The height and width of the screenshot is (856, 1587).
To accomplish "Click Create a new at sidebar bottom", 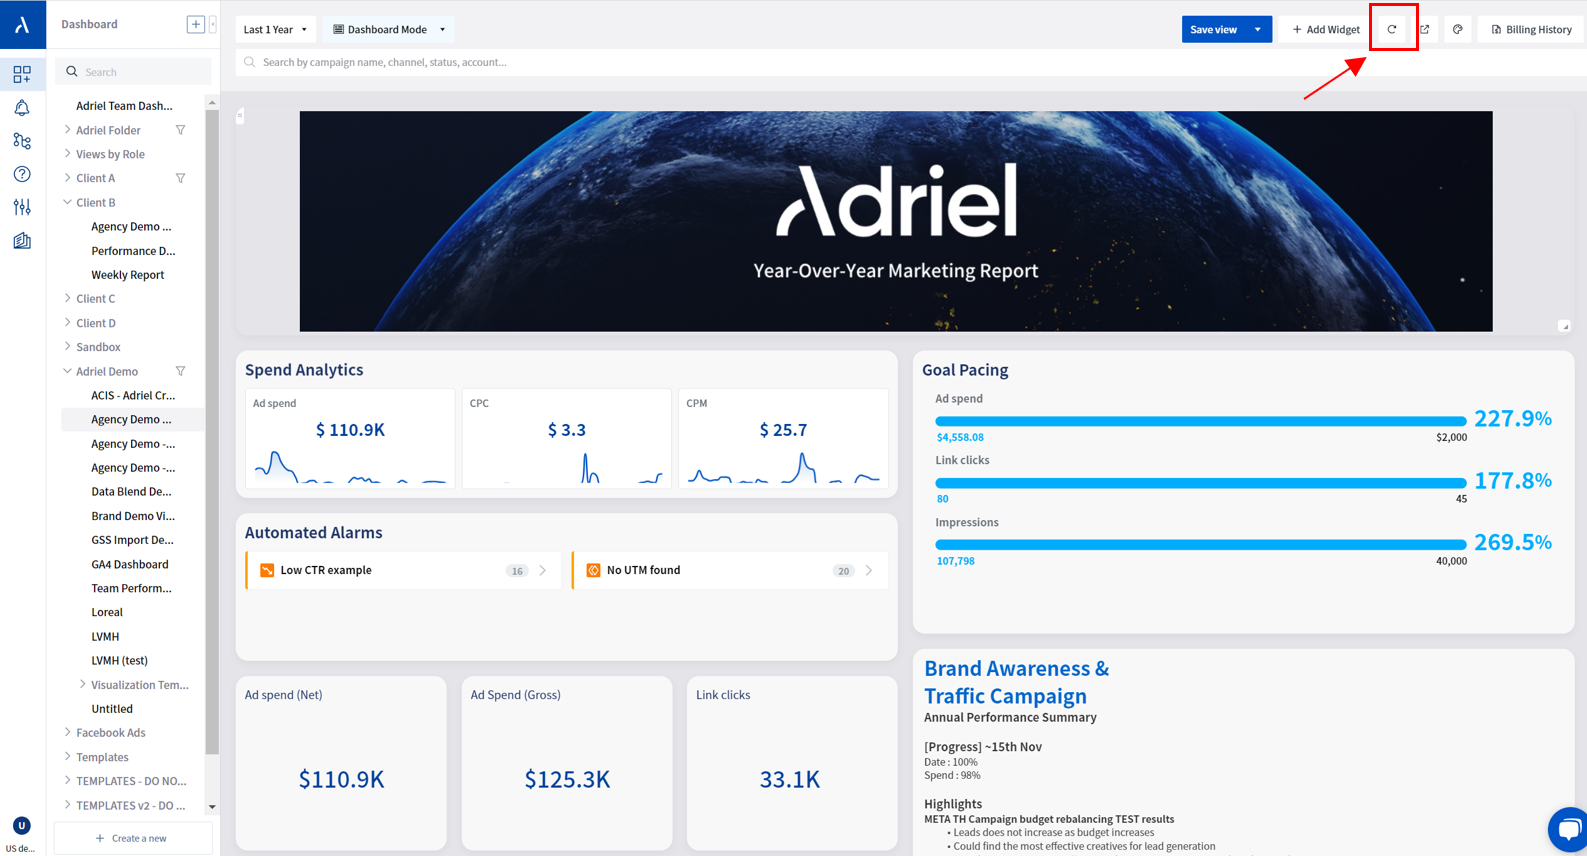I will coord(132,838).
